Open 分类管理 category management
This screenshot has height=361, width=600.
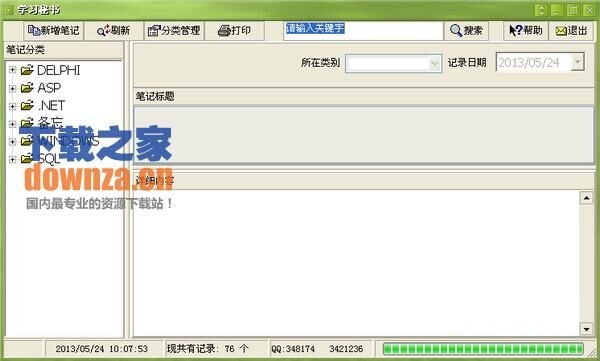click(x=174, y=31)
